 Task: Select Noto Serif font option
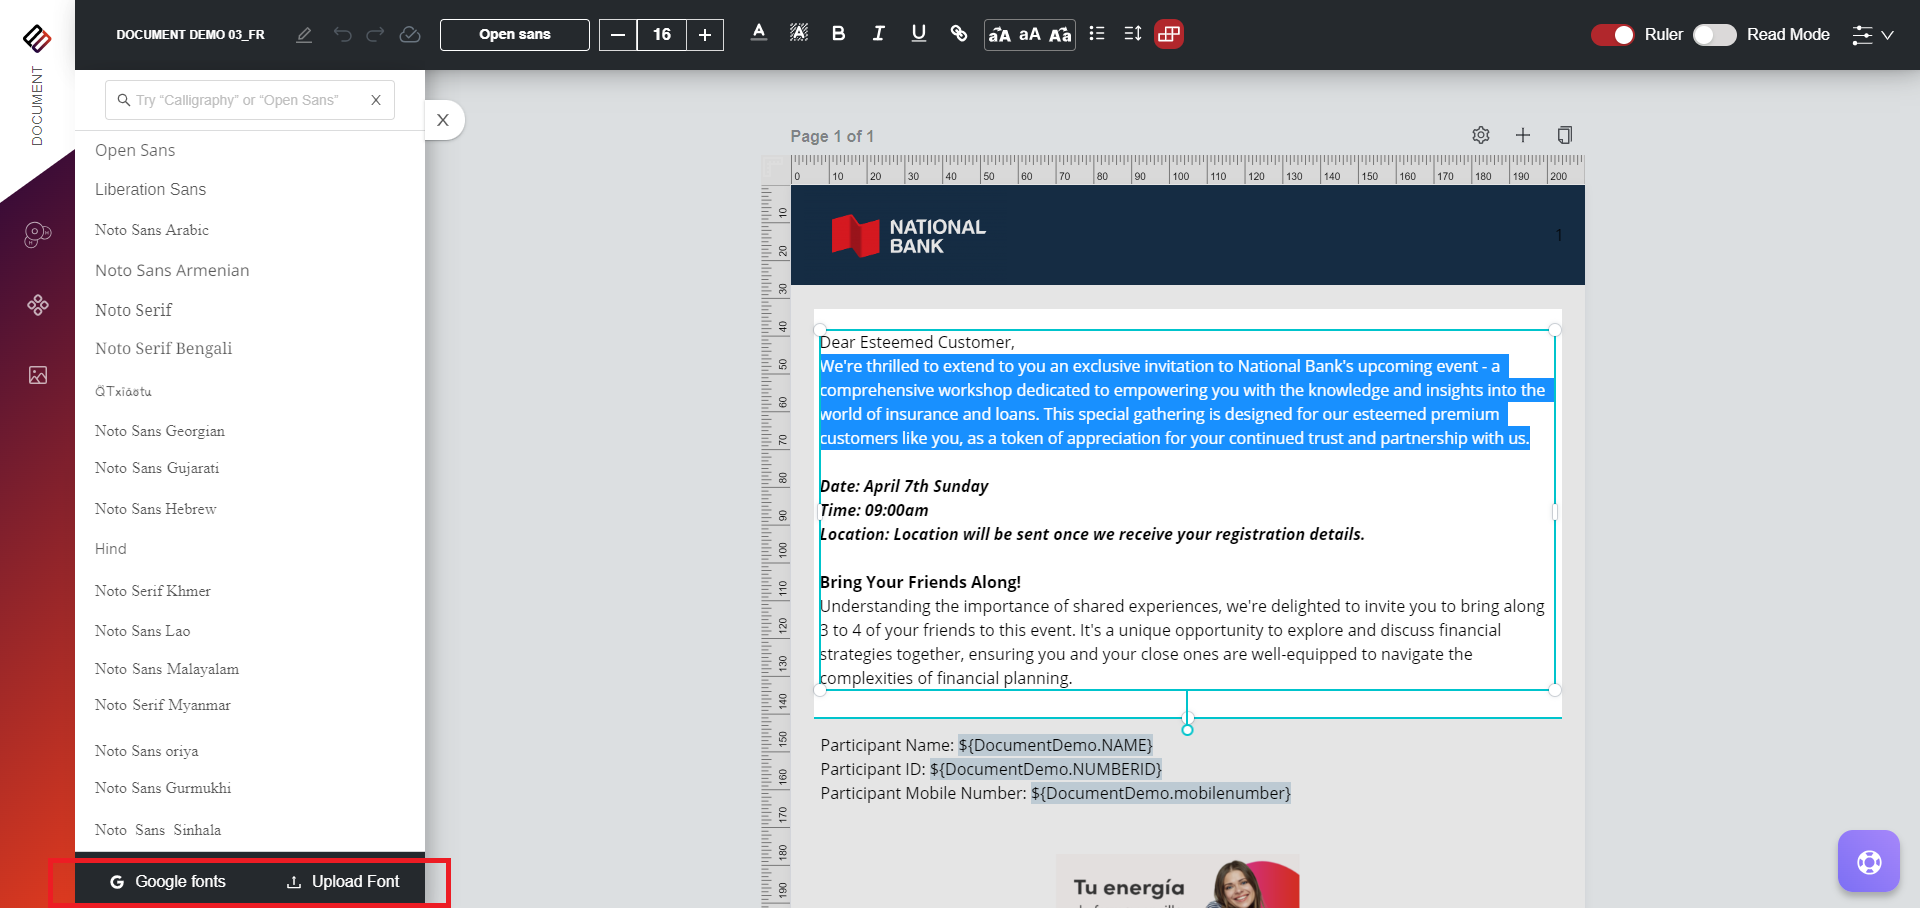(134, 310)
